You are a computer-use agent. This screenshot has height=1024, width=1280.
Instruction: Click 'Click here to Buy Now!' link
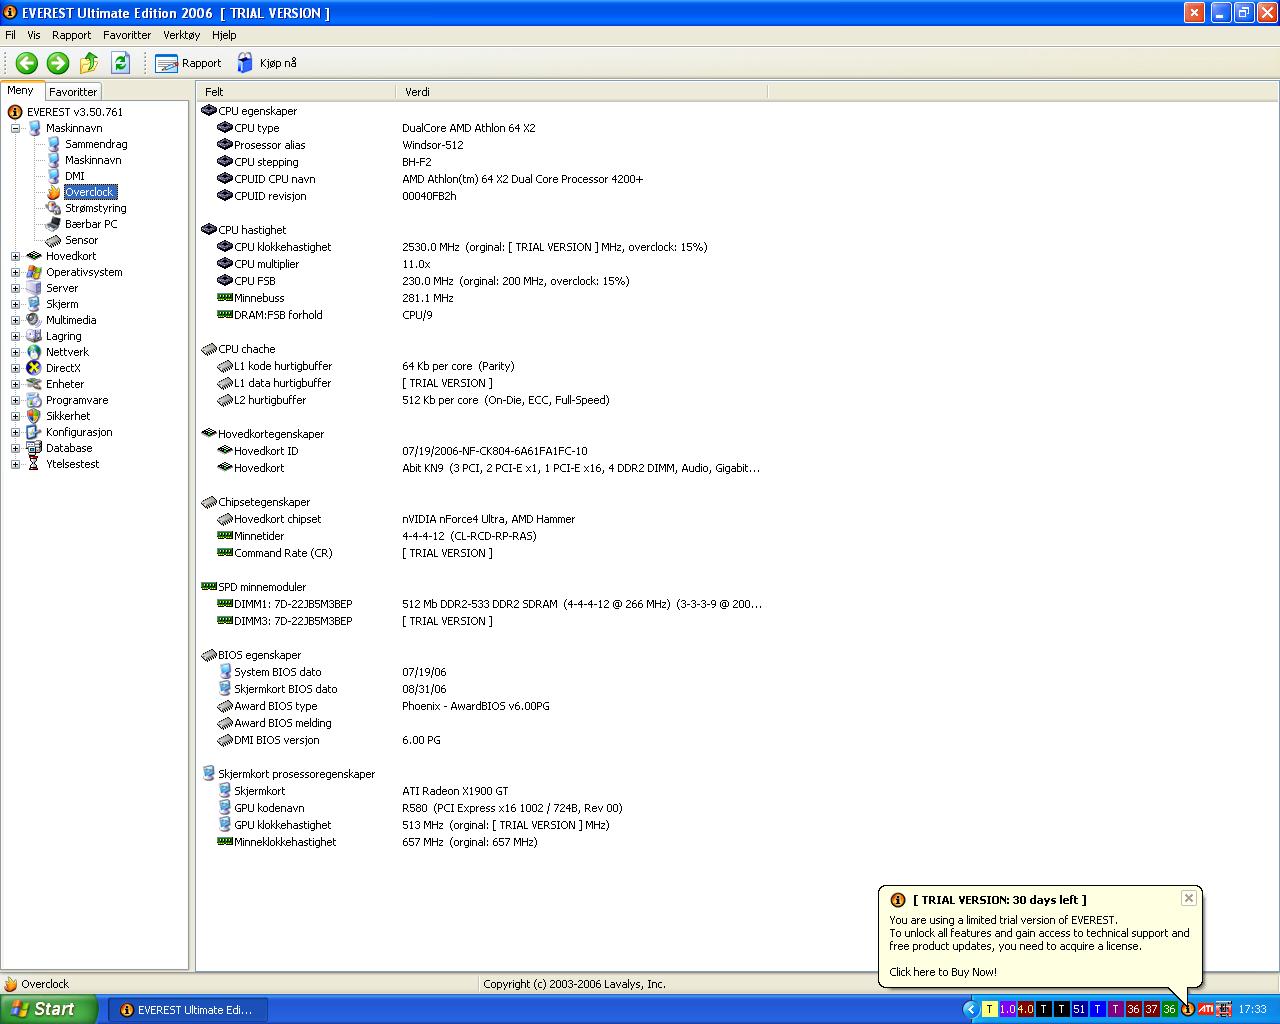(x=943, y=972)
